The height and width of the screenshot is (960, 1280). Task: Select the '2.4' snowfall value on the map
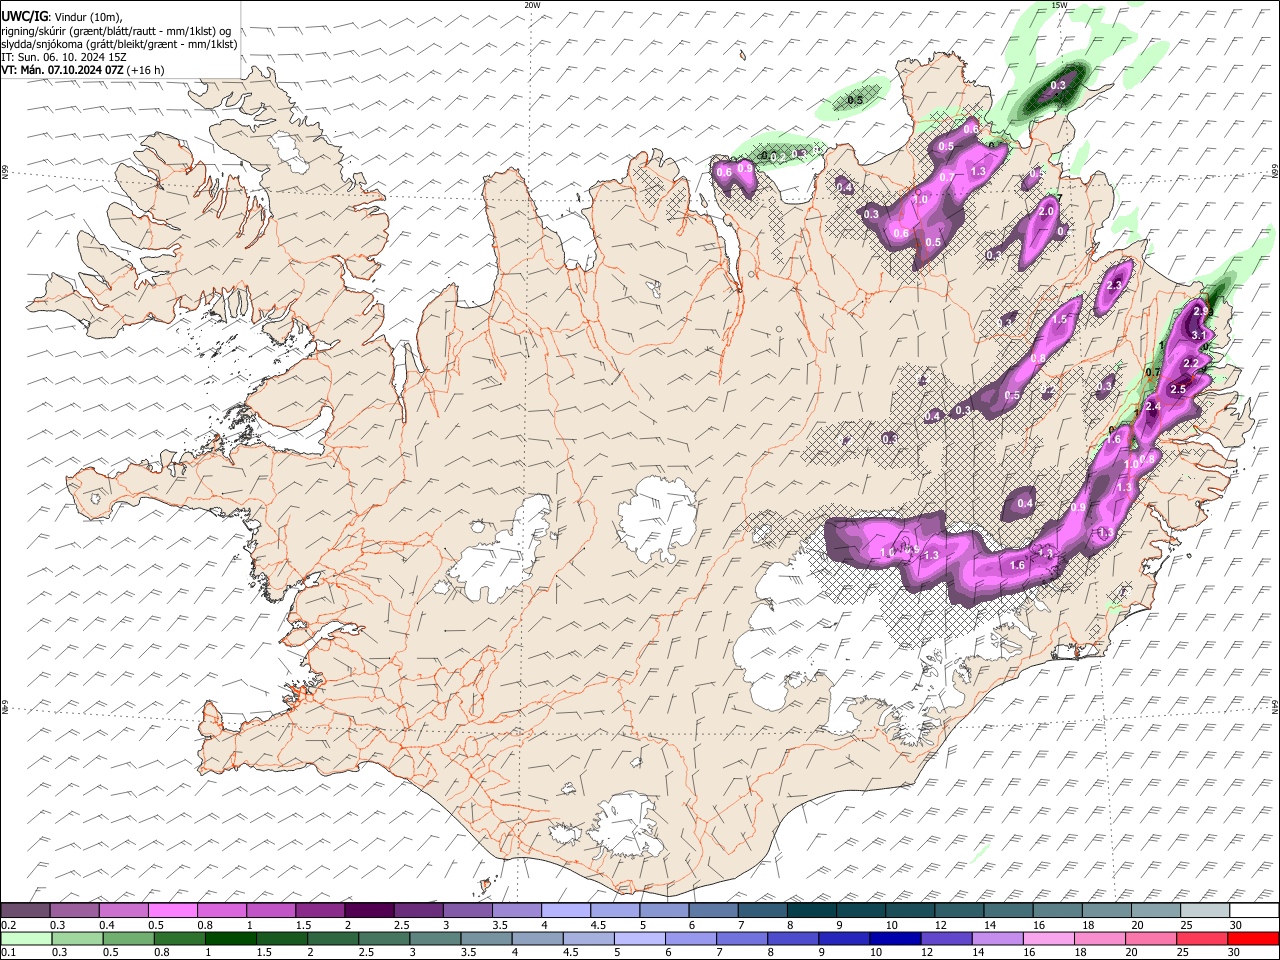pos(1153,406)
